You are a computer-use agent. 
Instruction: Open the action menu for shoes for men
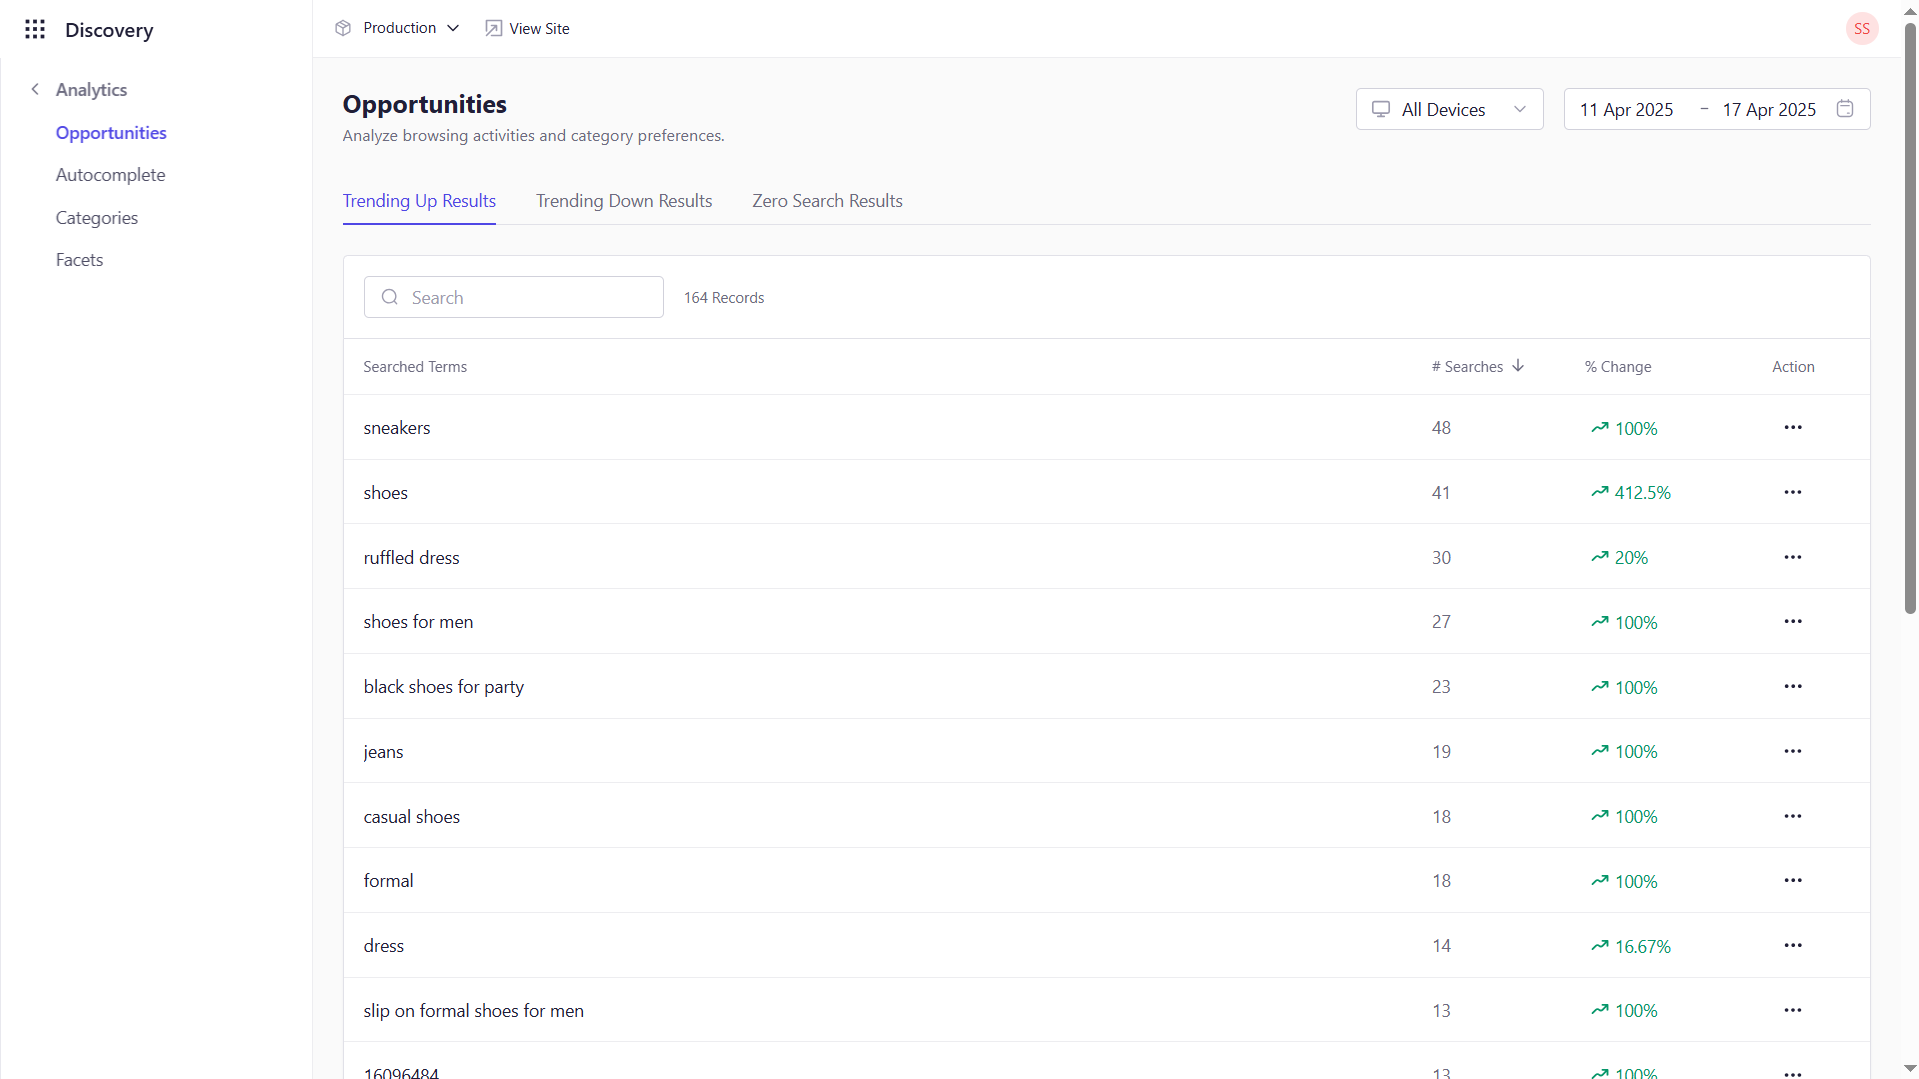point(1792,621)
